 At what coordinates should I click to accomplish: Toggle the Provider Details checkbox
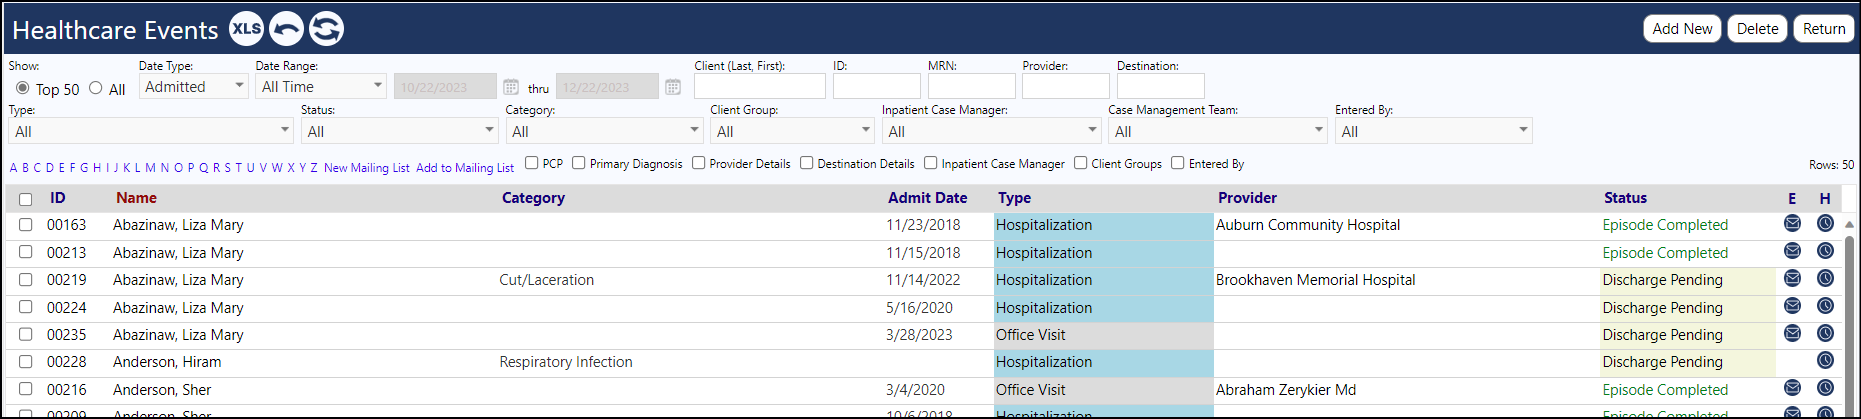698,163
